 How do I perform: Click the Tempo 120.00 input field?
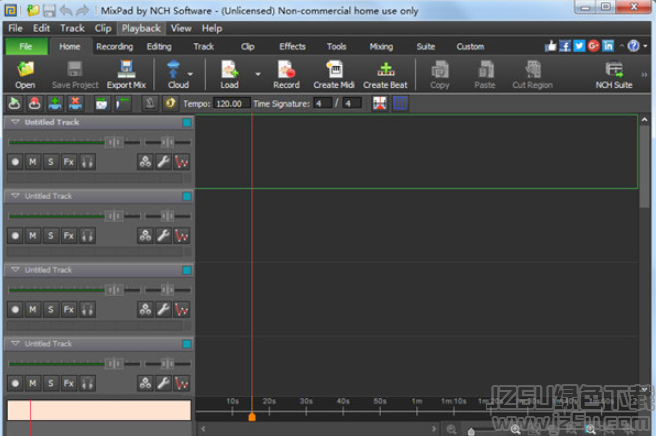232,103
